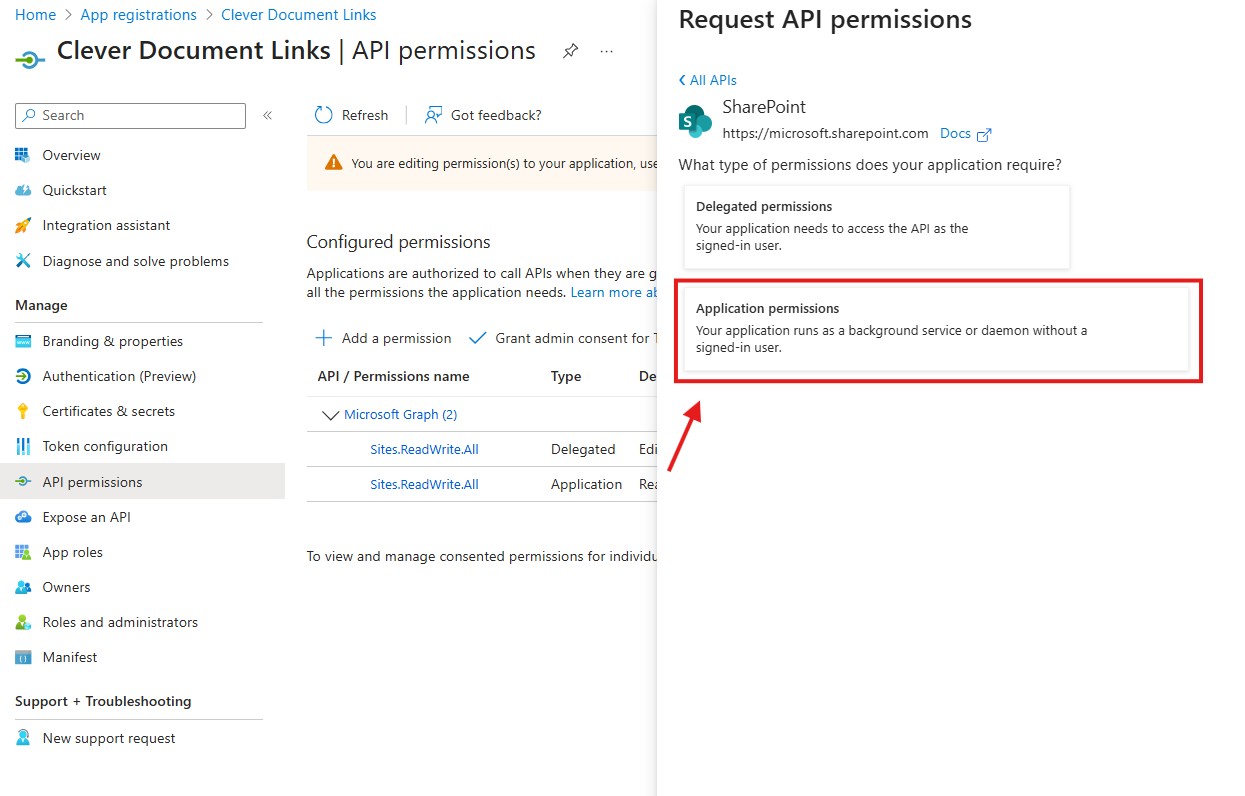
Task: Click the plus icon for Add a permission
Action: (x=324, y=338)
